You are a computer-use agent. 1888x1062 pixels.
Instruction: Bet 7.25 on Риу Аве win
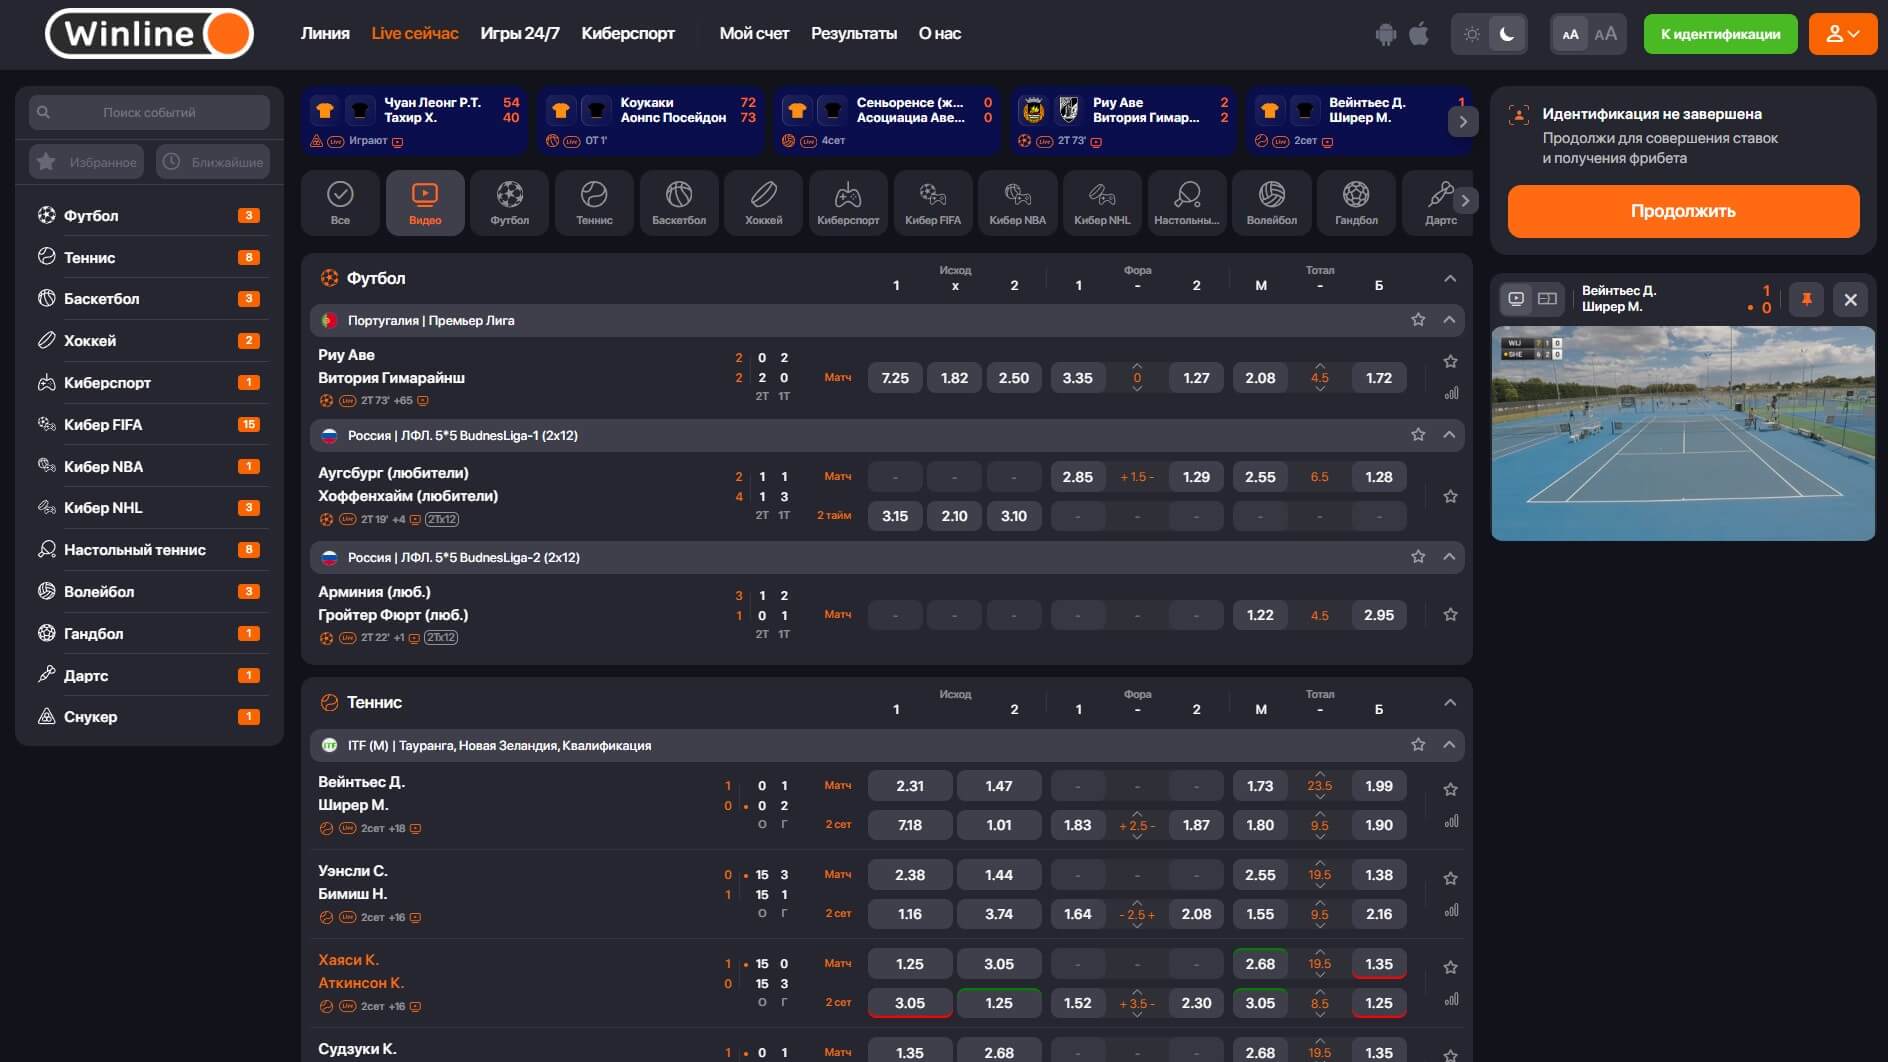(895, 378)
